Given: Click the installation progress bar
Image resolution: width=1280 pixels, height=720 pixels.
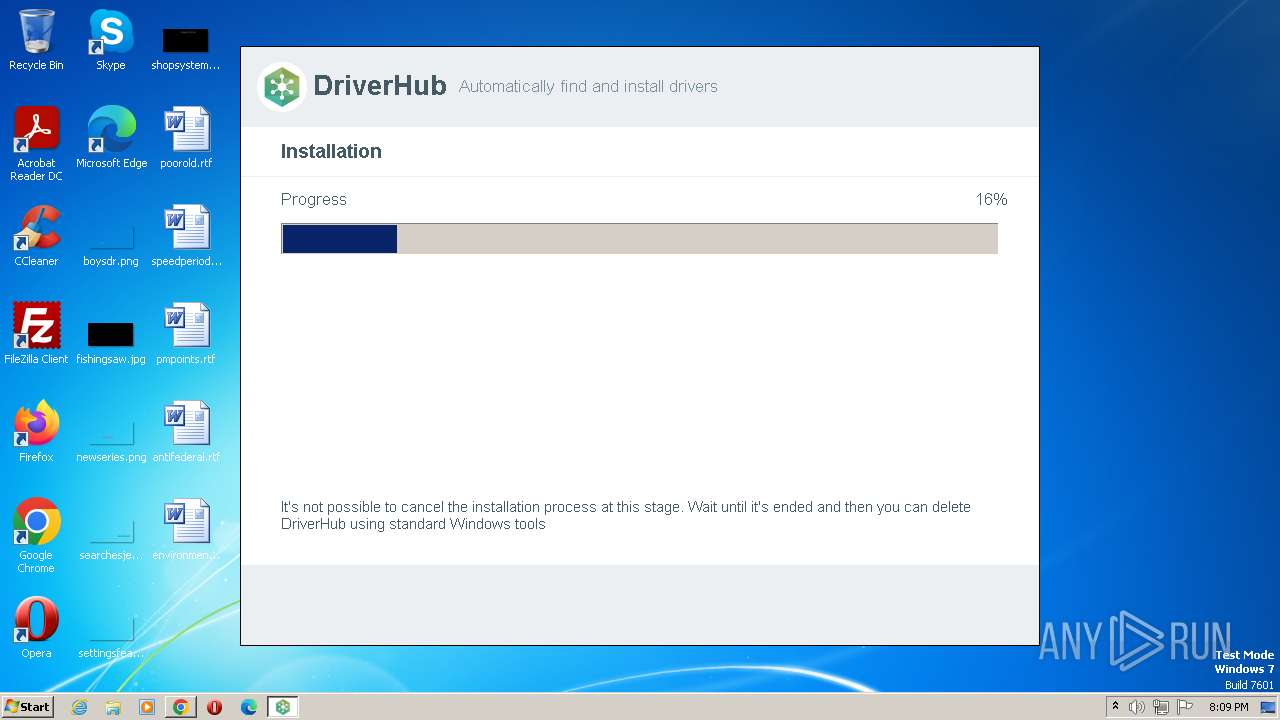Looking at the screenshot, I should coord(639,239).
